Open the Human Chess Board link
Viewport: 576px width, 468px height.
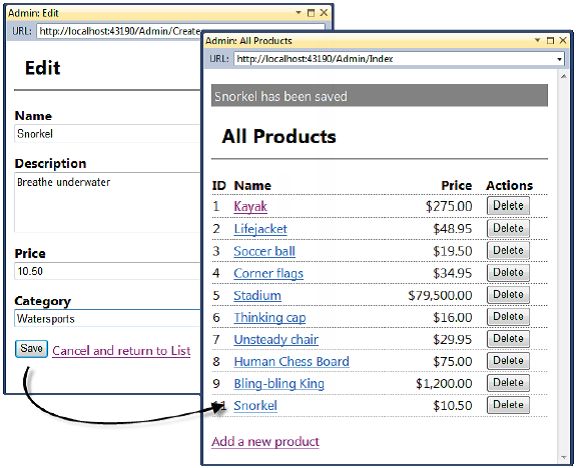click(291, 361)
